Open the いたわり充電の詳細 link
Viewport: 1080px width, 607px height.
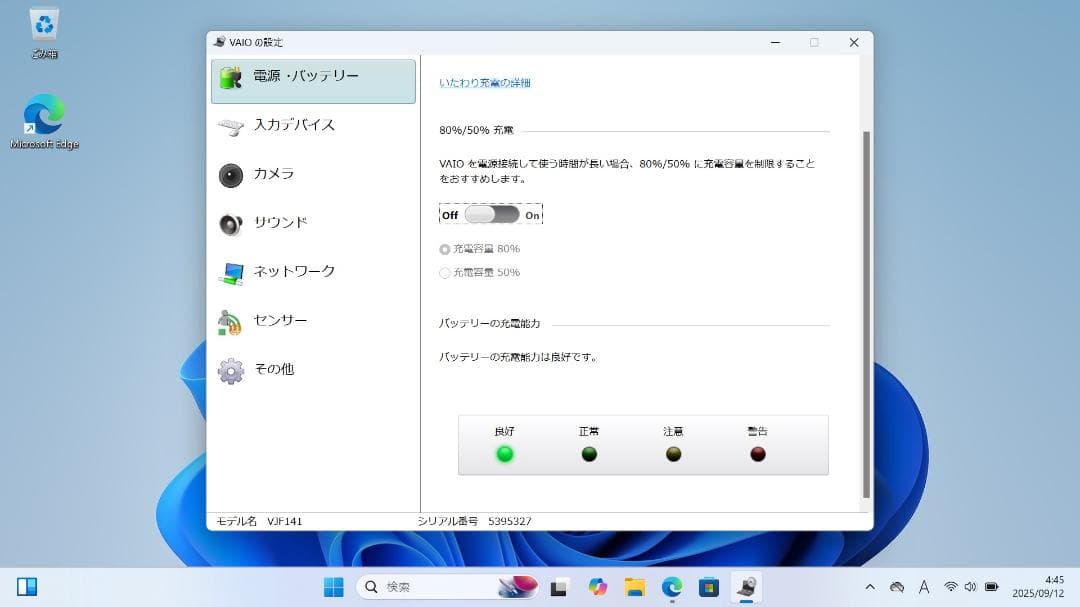486,84
